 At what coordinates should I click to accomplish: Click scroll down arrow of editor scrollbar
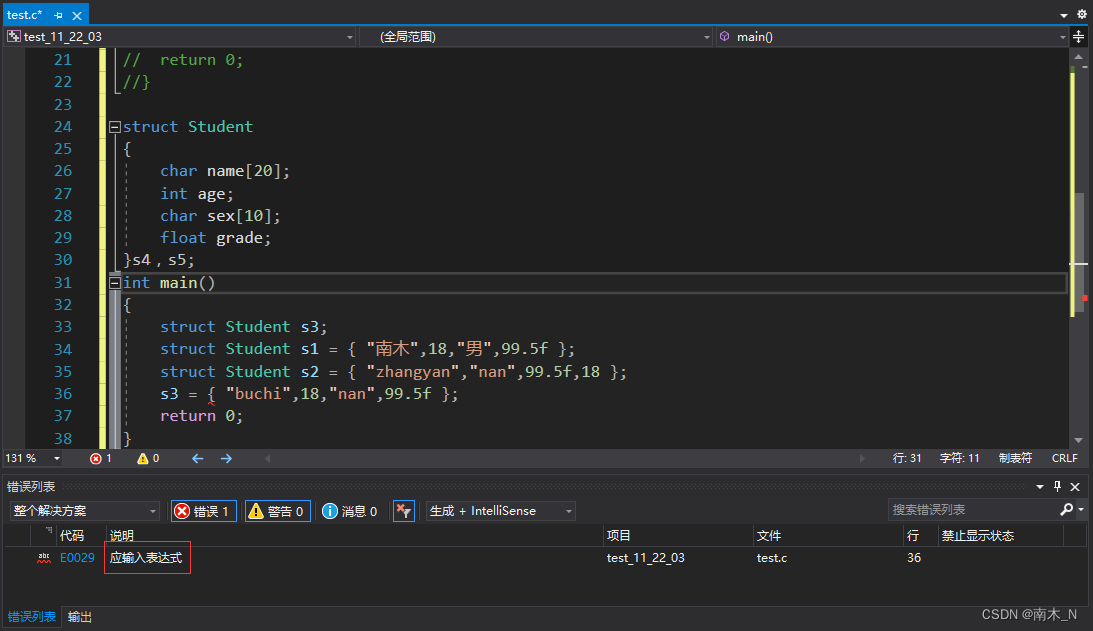click(x=1079, y=440)
